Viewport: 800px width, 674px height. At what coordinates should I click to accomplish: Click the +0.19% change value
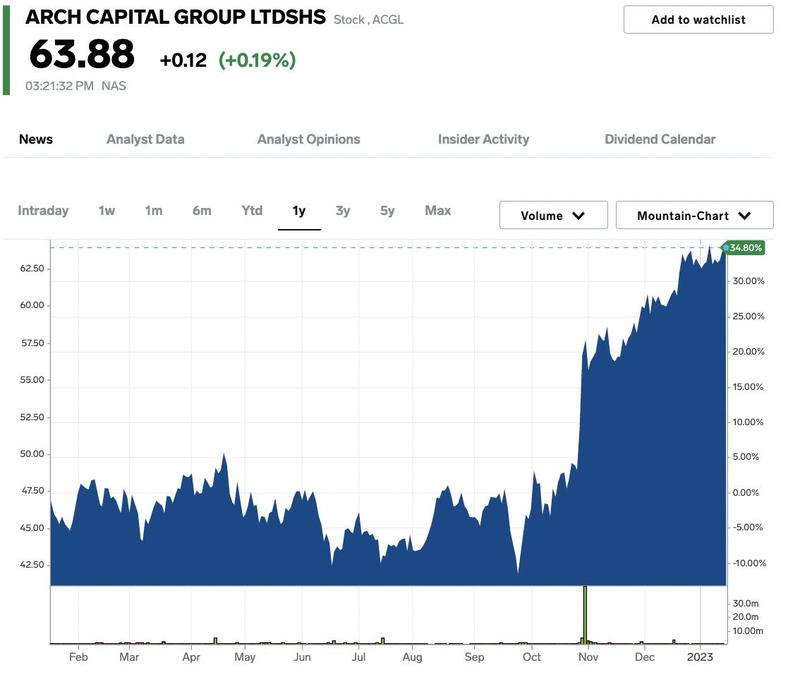[x=257, y=60]
